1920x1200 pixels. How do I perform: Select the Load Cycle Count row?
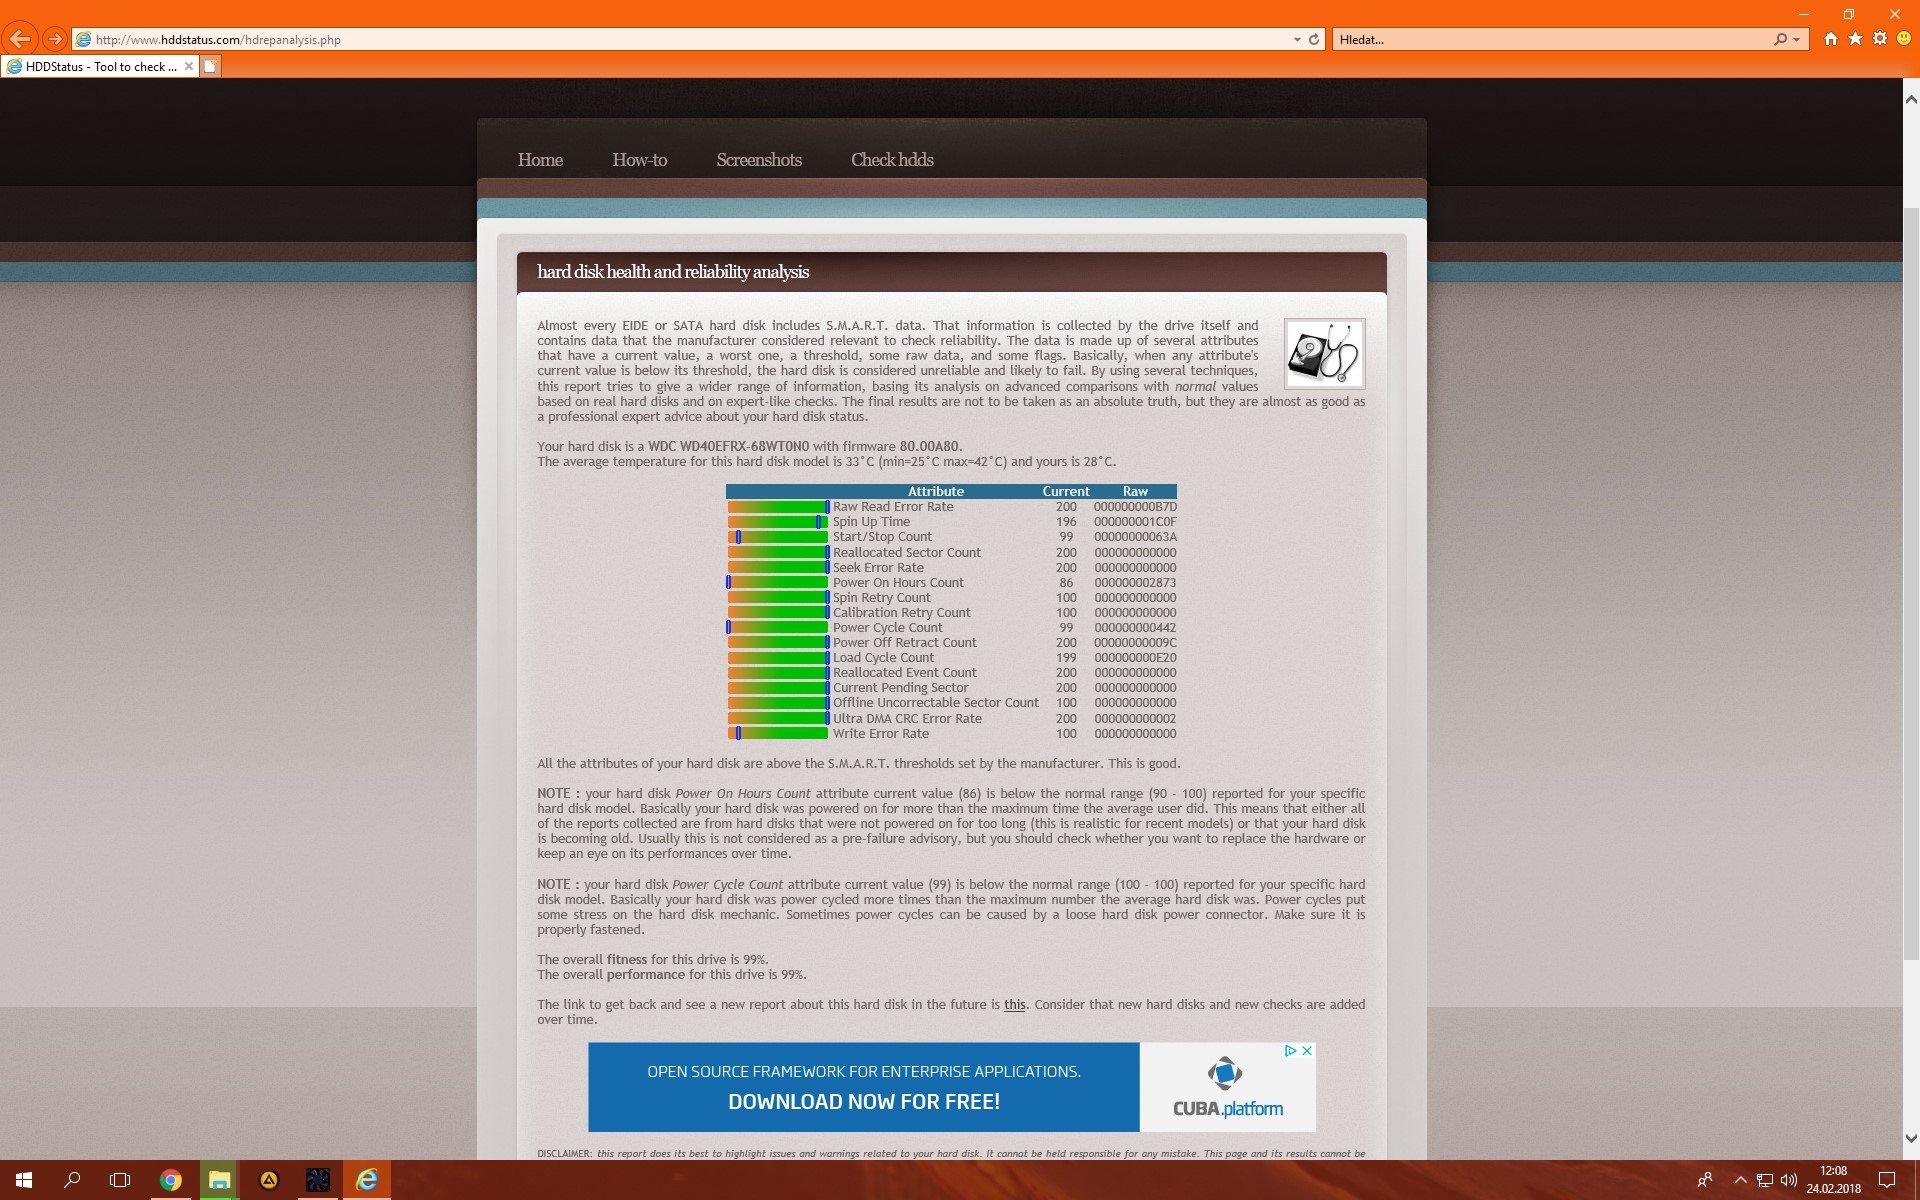952,658
